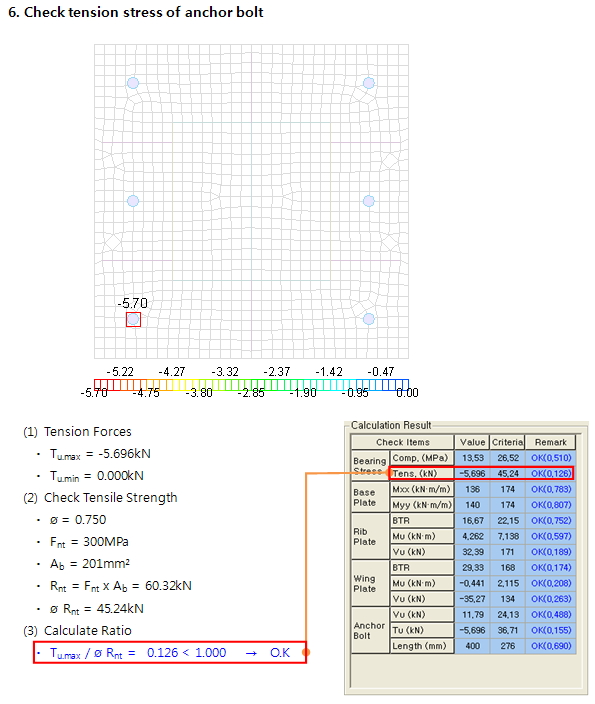Click the '-3.32' legend label
This screenshot has width=595, height=704.
click(225, 372)
